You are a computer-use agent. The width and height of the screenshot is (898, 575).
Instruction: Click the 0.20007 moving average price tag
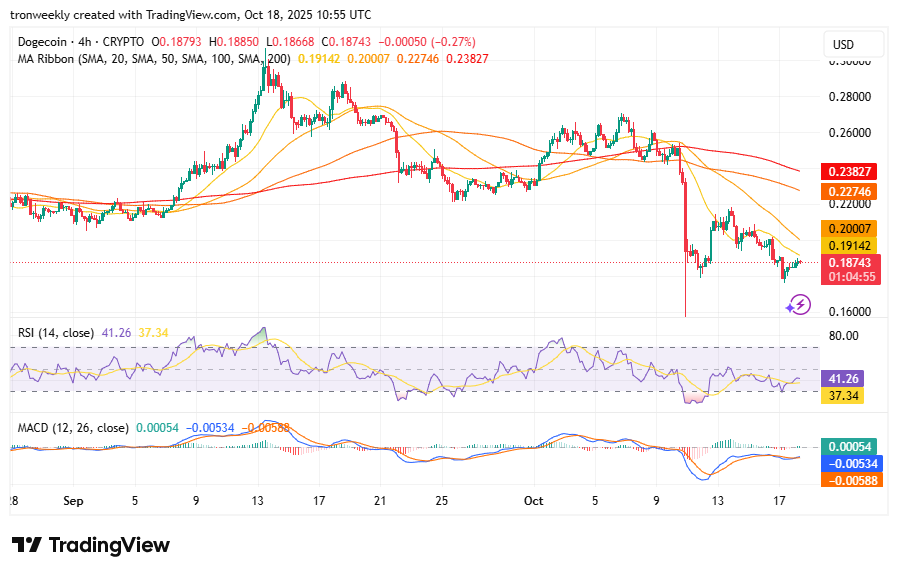pyautogui.click(x=848, y=228)
